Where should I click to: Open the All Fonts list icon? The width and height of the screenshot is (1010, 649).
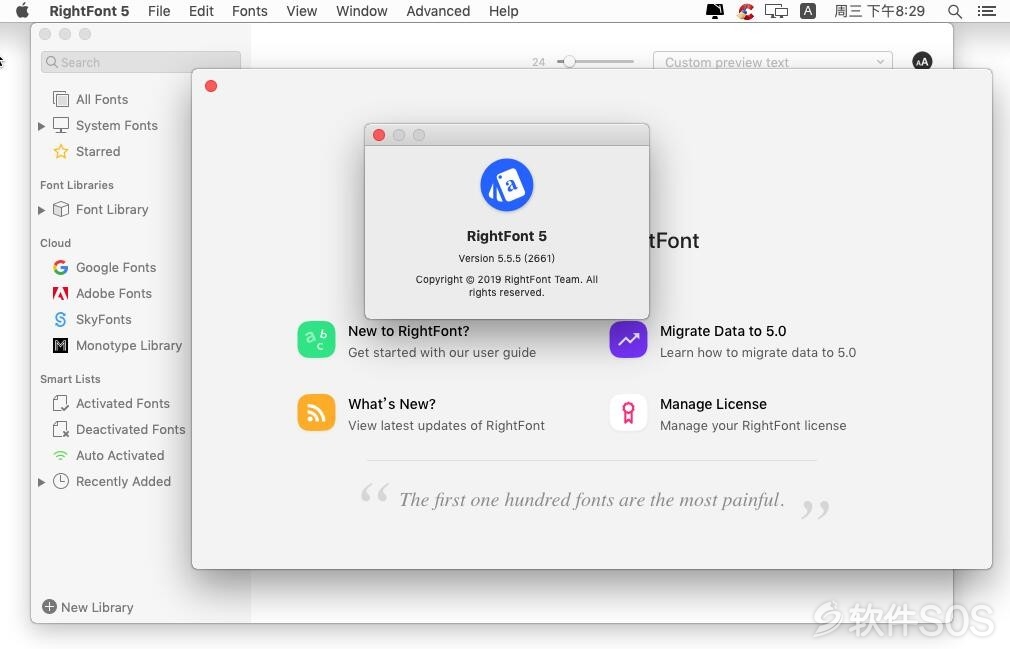61,99
